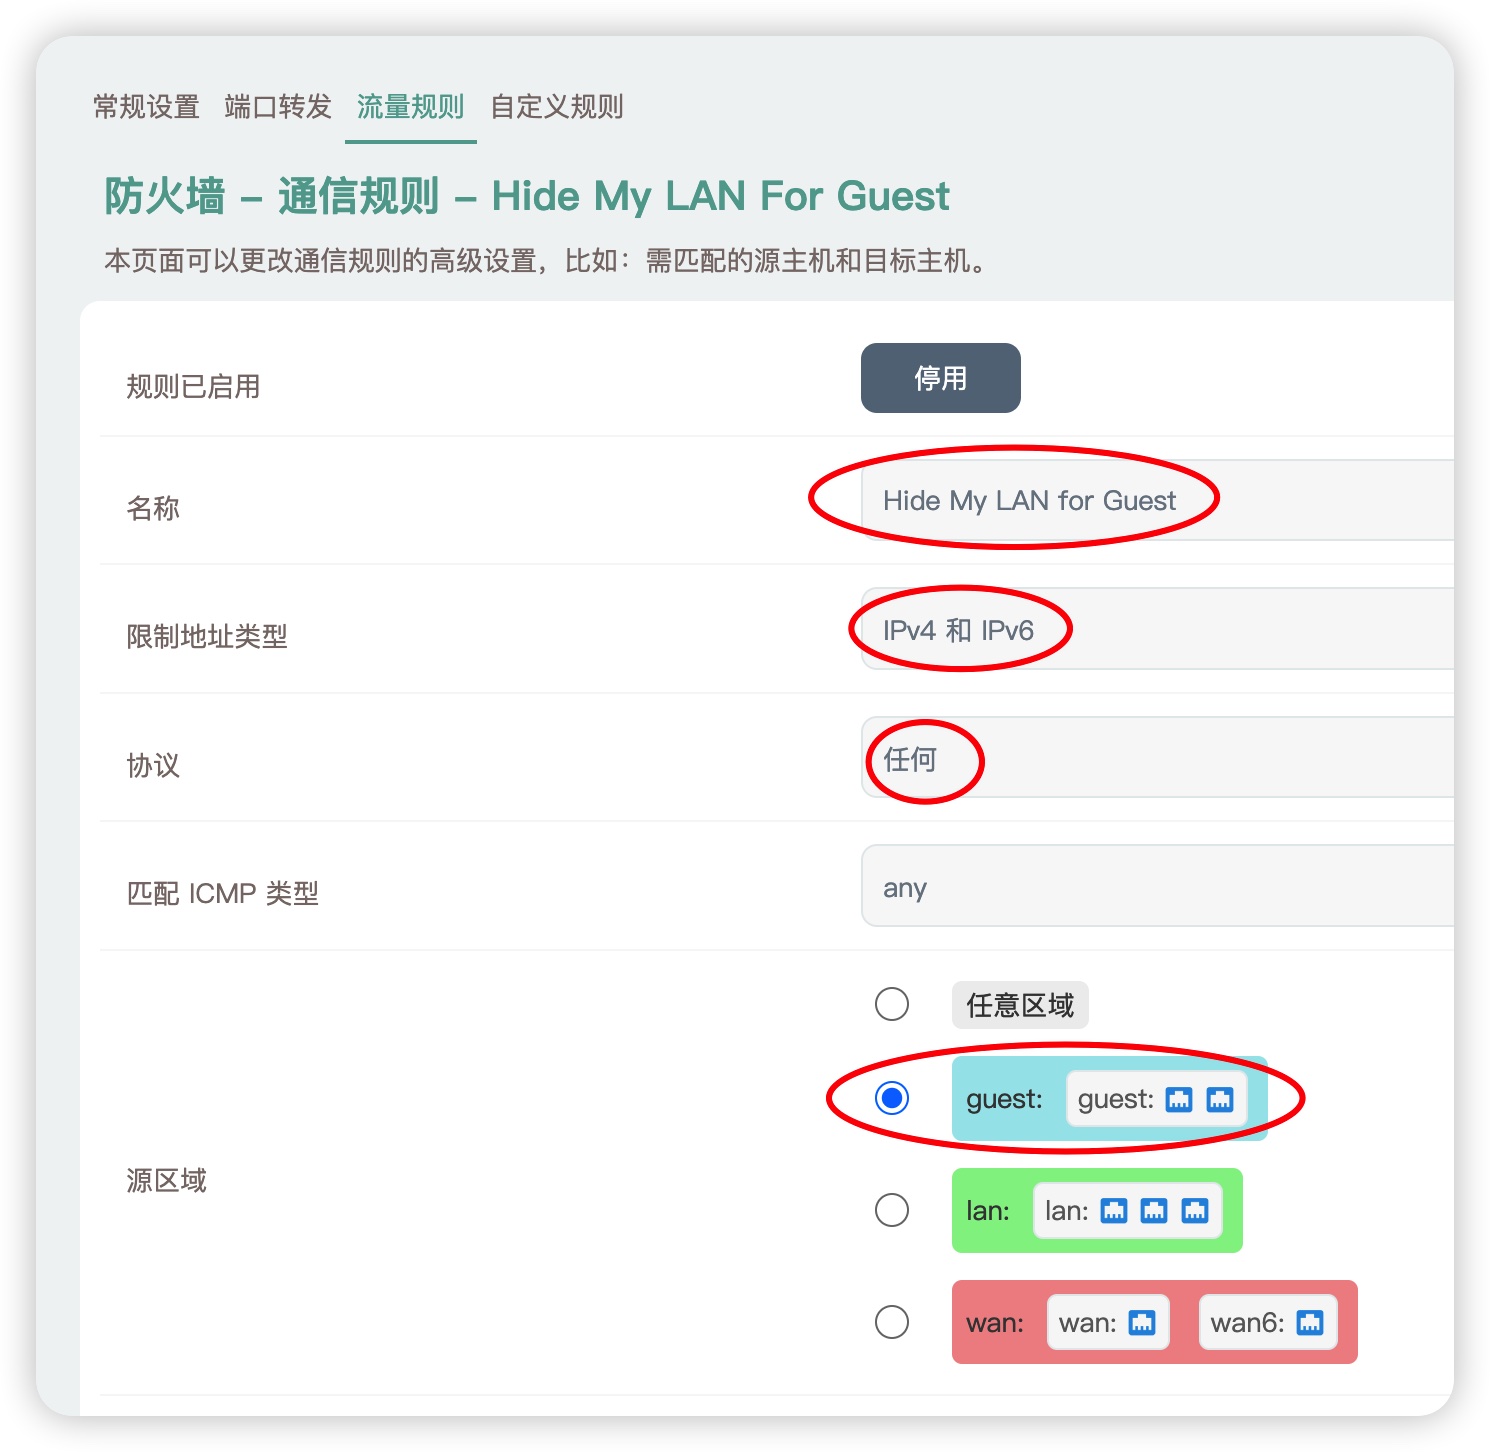Click first port icon in lan zone
This screenshot has height=1452, width=1490.
point(1113,1211)
